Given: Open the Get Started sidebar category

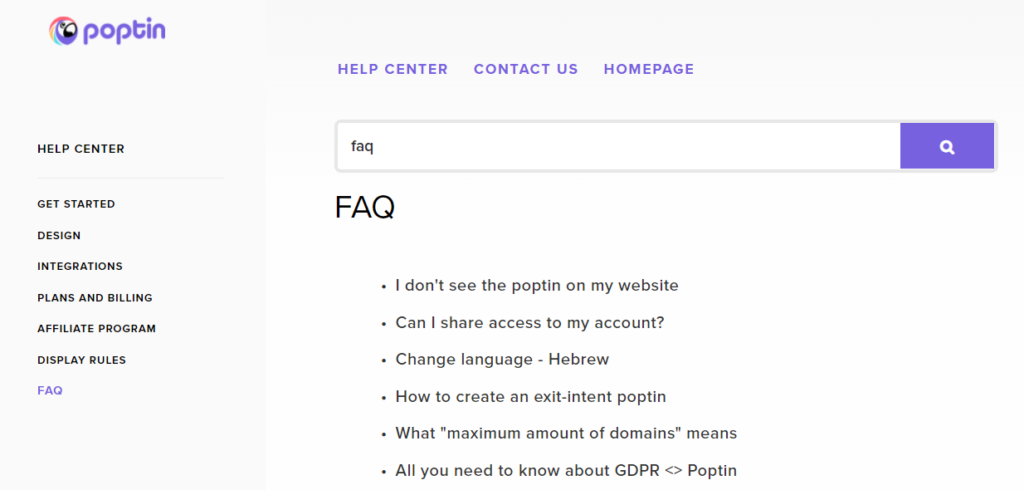Looking at the screenshot, I should click(76, 204).
